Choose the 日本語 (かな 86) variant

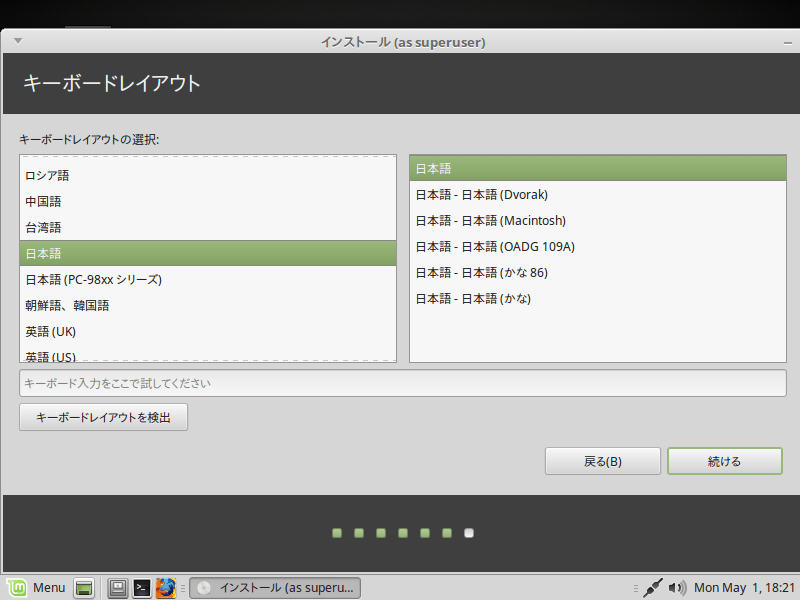[598, 273]
